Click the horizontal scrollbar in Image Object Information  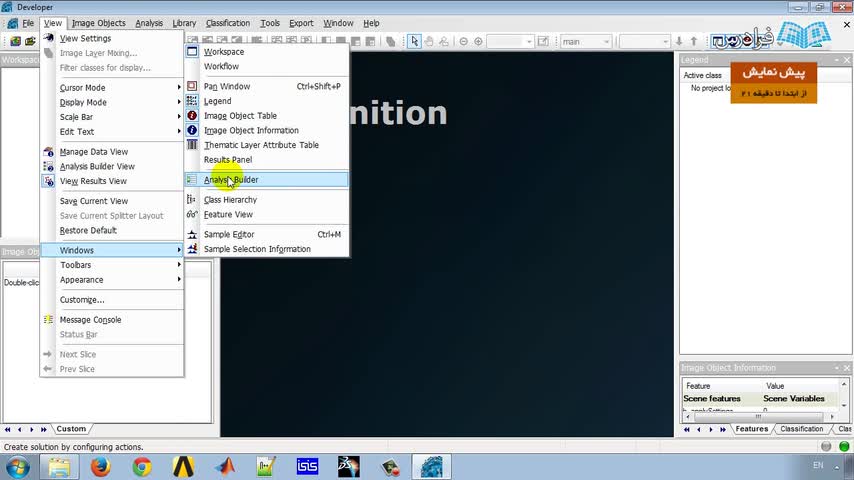pos(759,417)
